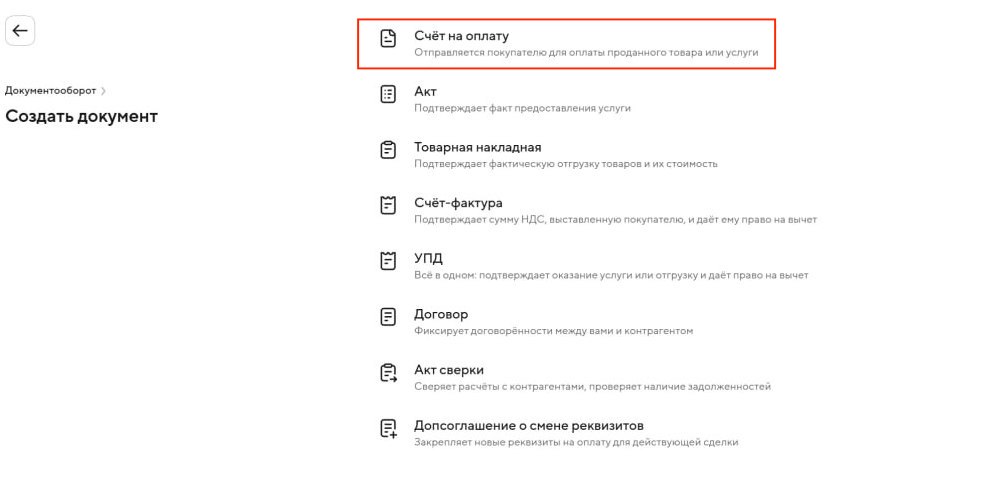This screenshot has width=986, height=490.
Task: Choose the Акт document option
Action: tap(426, 92)
